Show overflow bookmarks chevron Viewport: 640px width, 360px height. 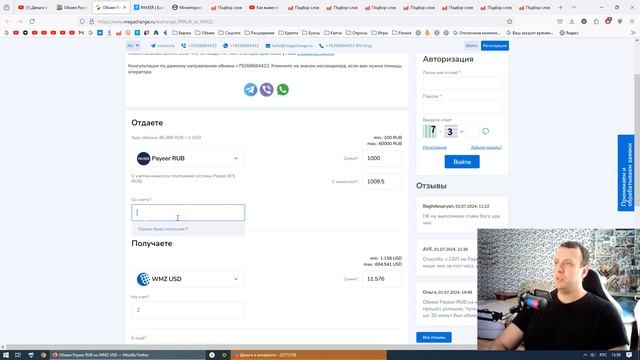point(633,33)
